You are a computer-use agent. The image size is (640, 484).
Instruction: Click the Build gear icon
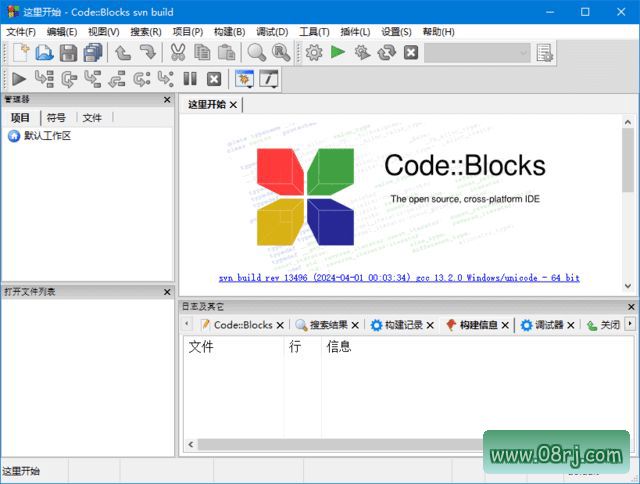pyautogui.click(x=314, y=53)
